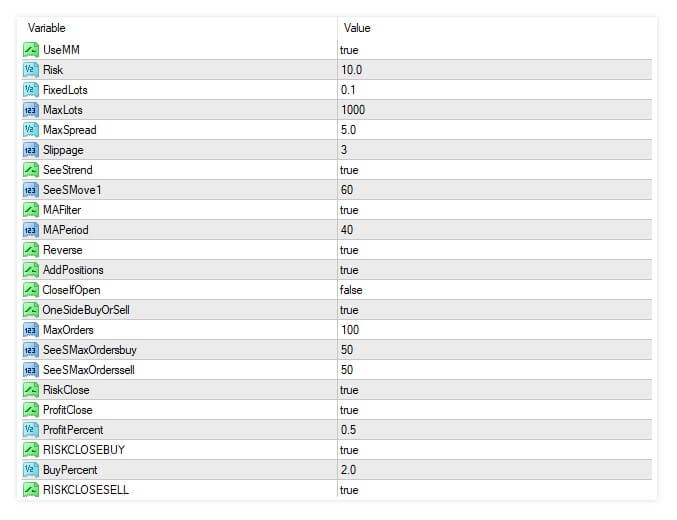Select the Risk double-type icon
The height and width of the screenshot is (520, 677).
click(x=31, y=70)
